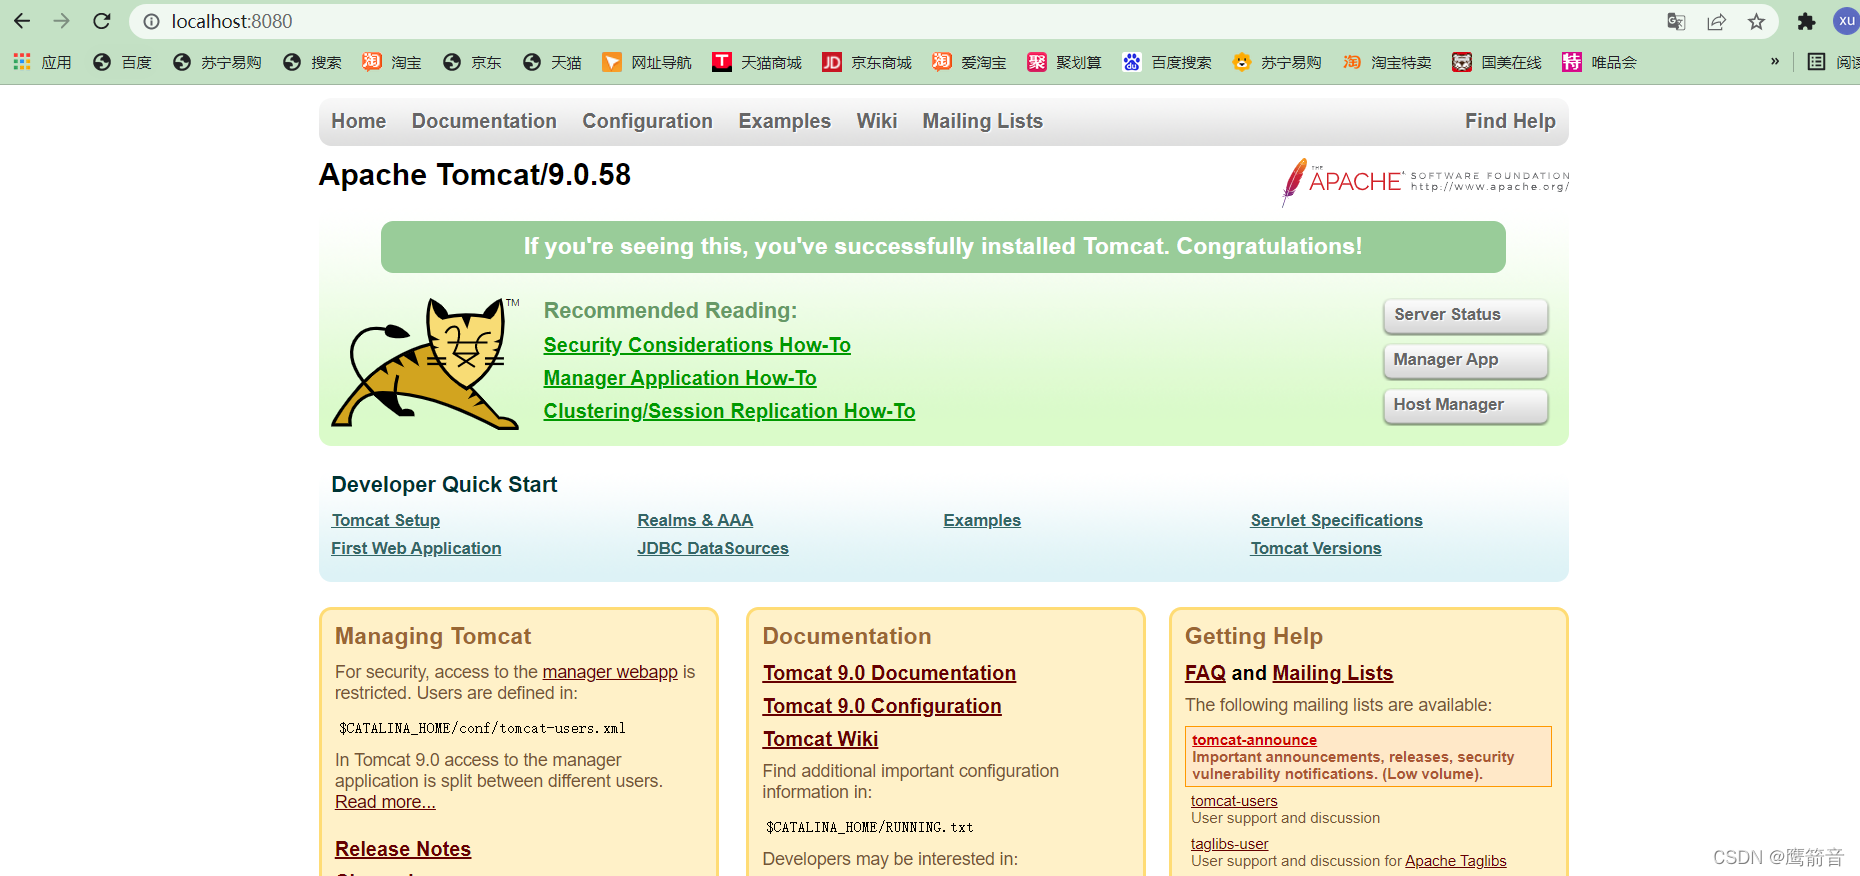
Task: Open Clustering/Session Replication How-To link
Action: point(729,411)
